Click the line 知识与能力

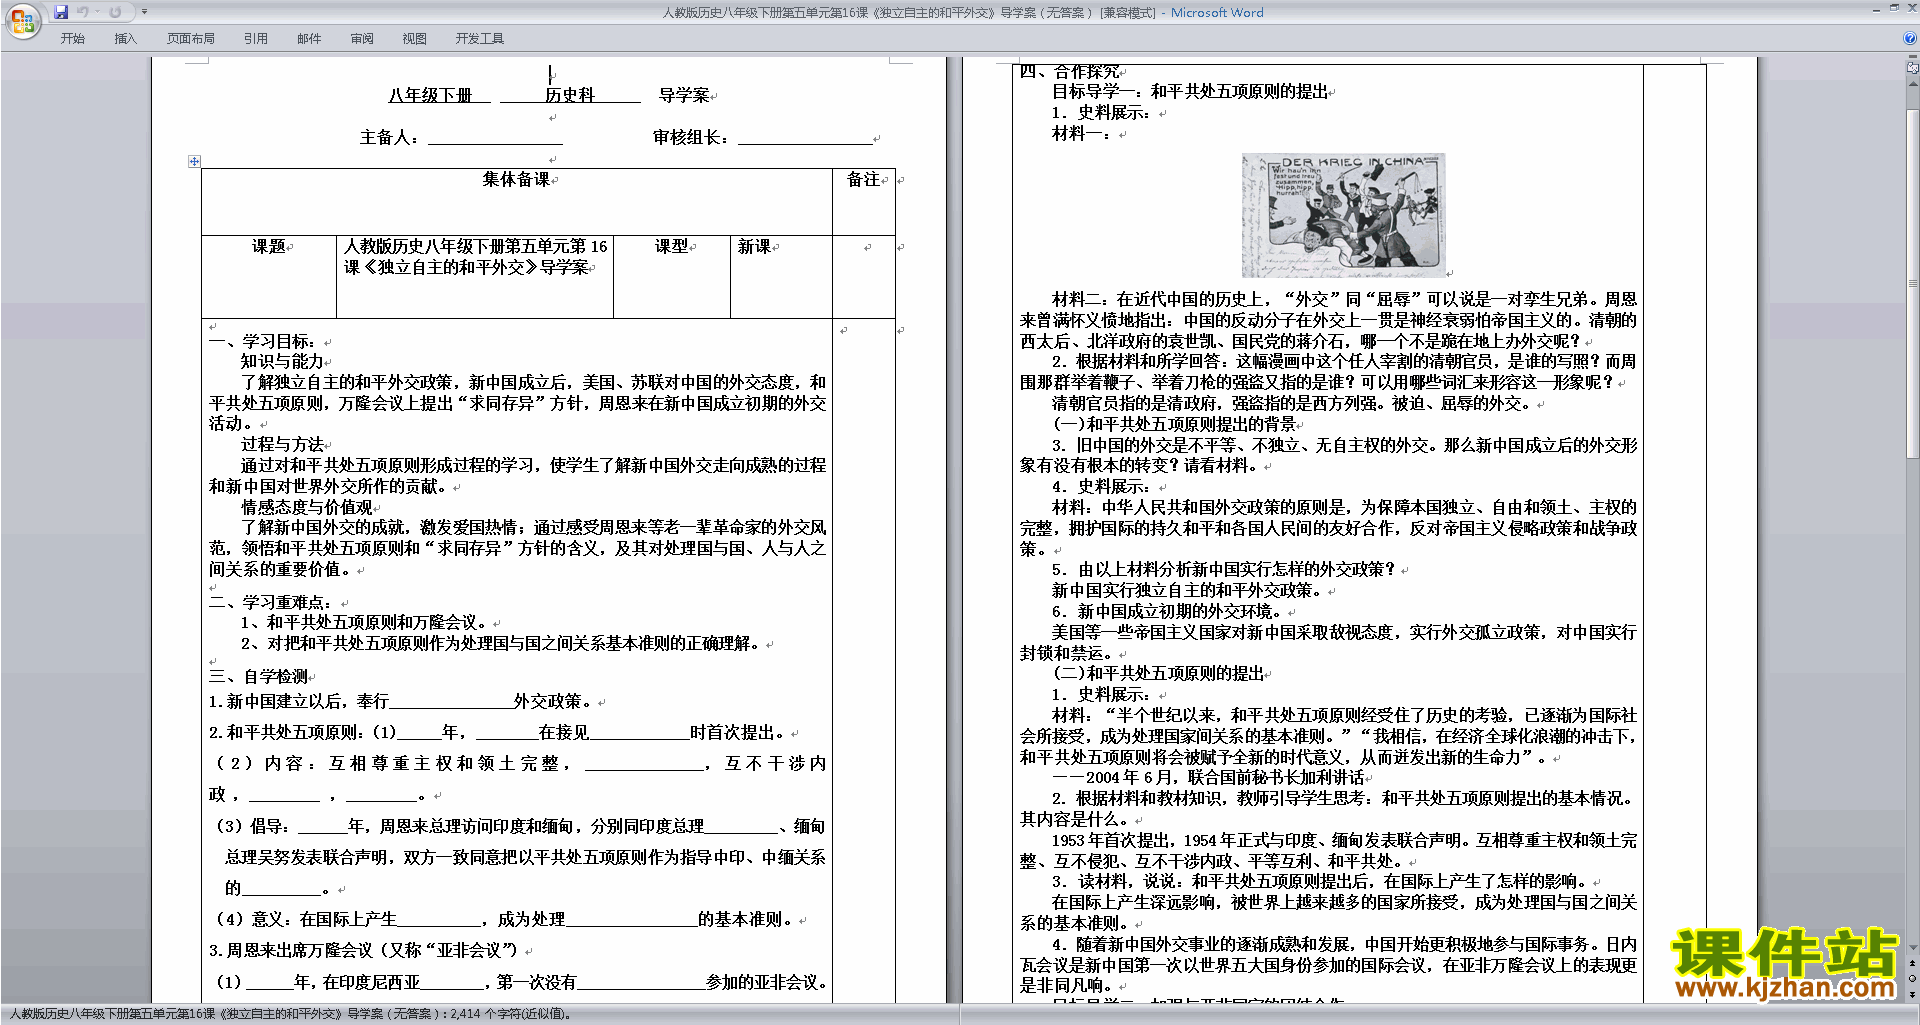(x=282, y=361)
